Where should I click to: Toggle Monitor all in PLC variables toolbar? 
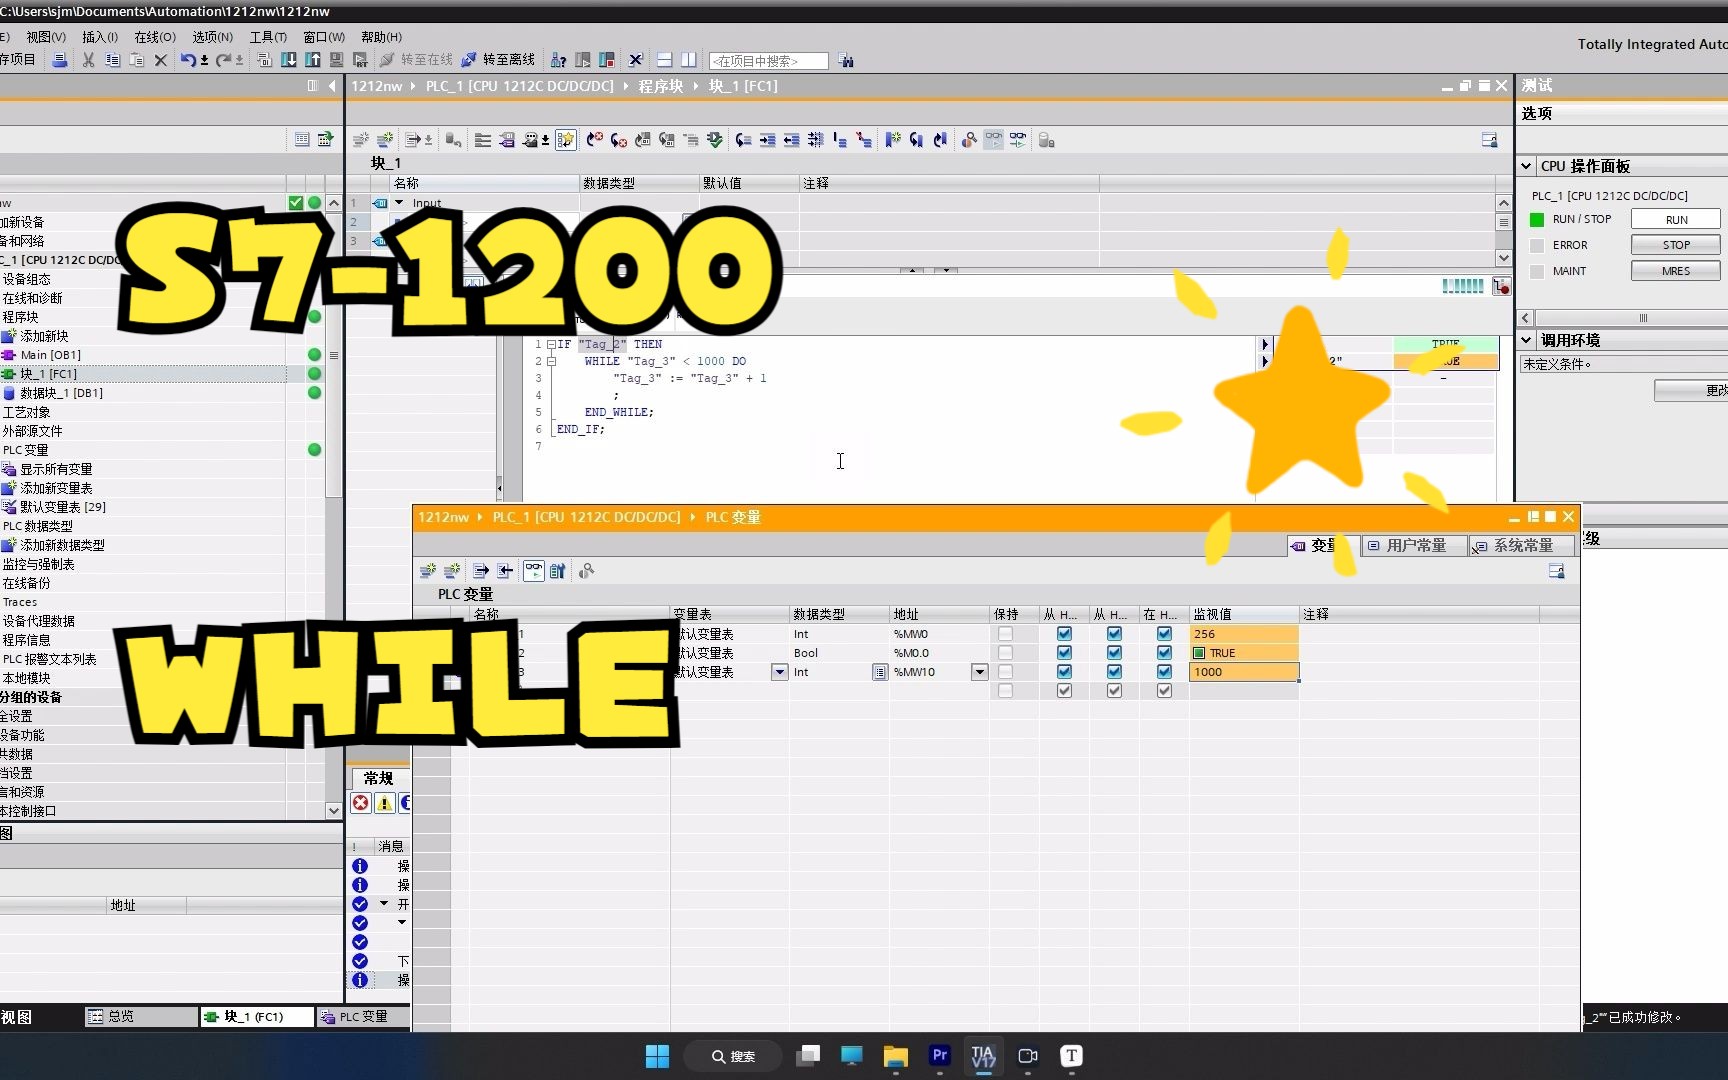(x=533, y=571)
